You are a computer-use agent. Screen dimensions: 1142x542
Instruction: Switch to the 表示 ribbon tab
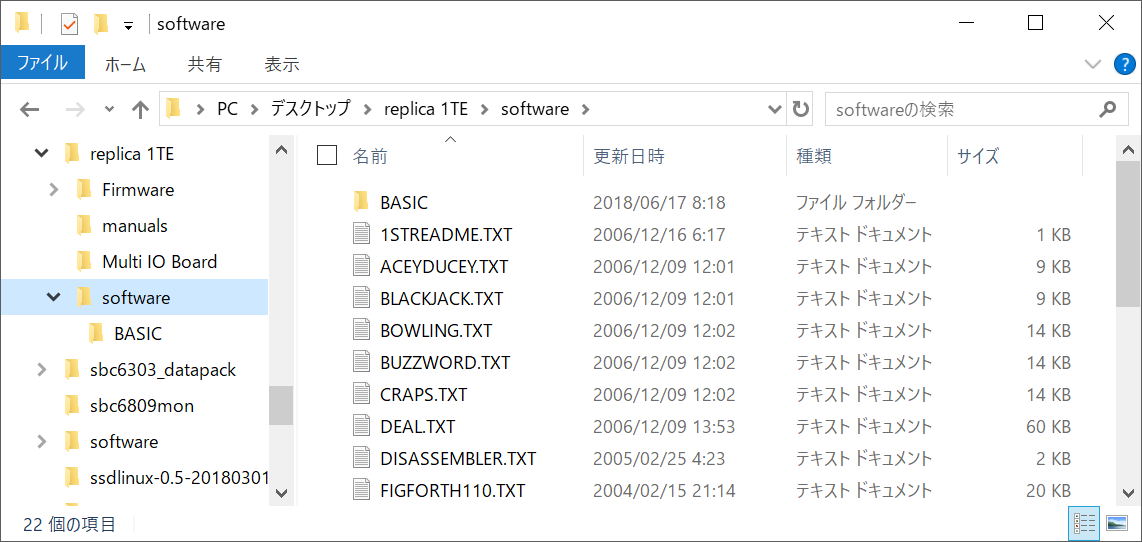pyautogui.click(x=282, y=64)
